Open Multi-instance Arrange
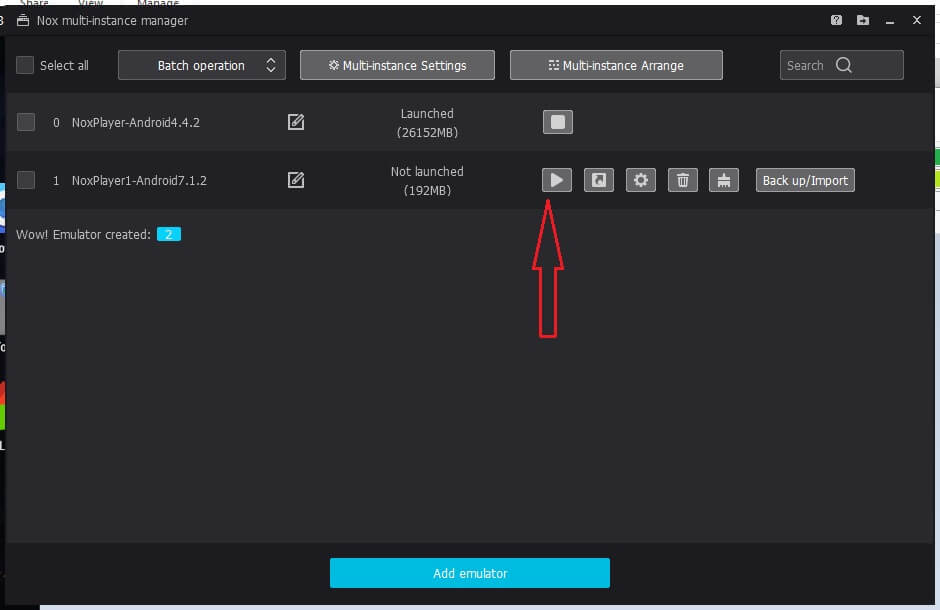 tap(616, 65)
